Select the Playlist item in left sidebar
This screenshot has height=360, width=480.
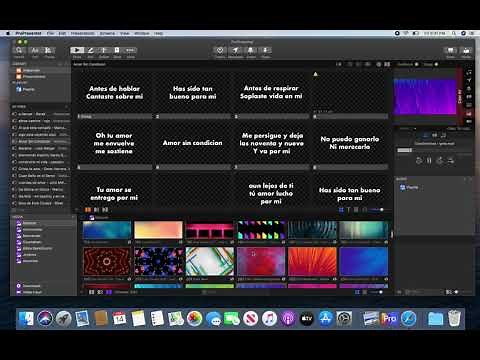tap(40, 89)
